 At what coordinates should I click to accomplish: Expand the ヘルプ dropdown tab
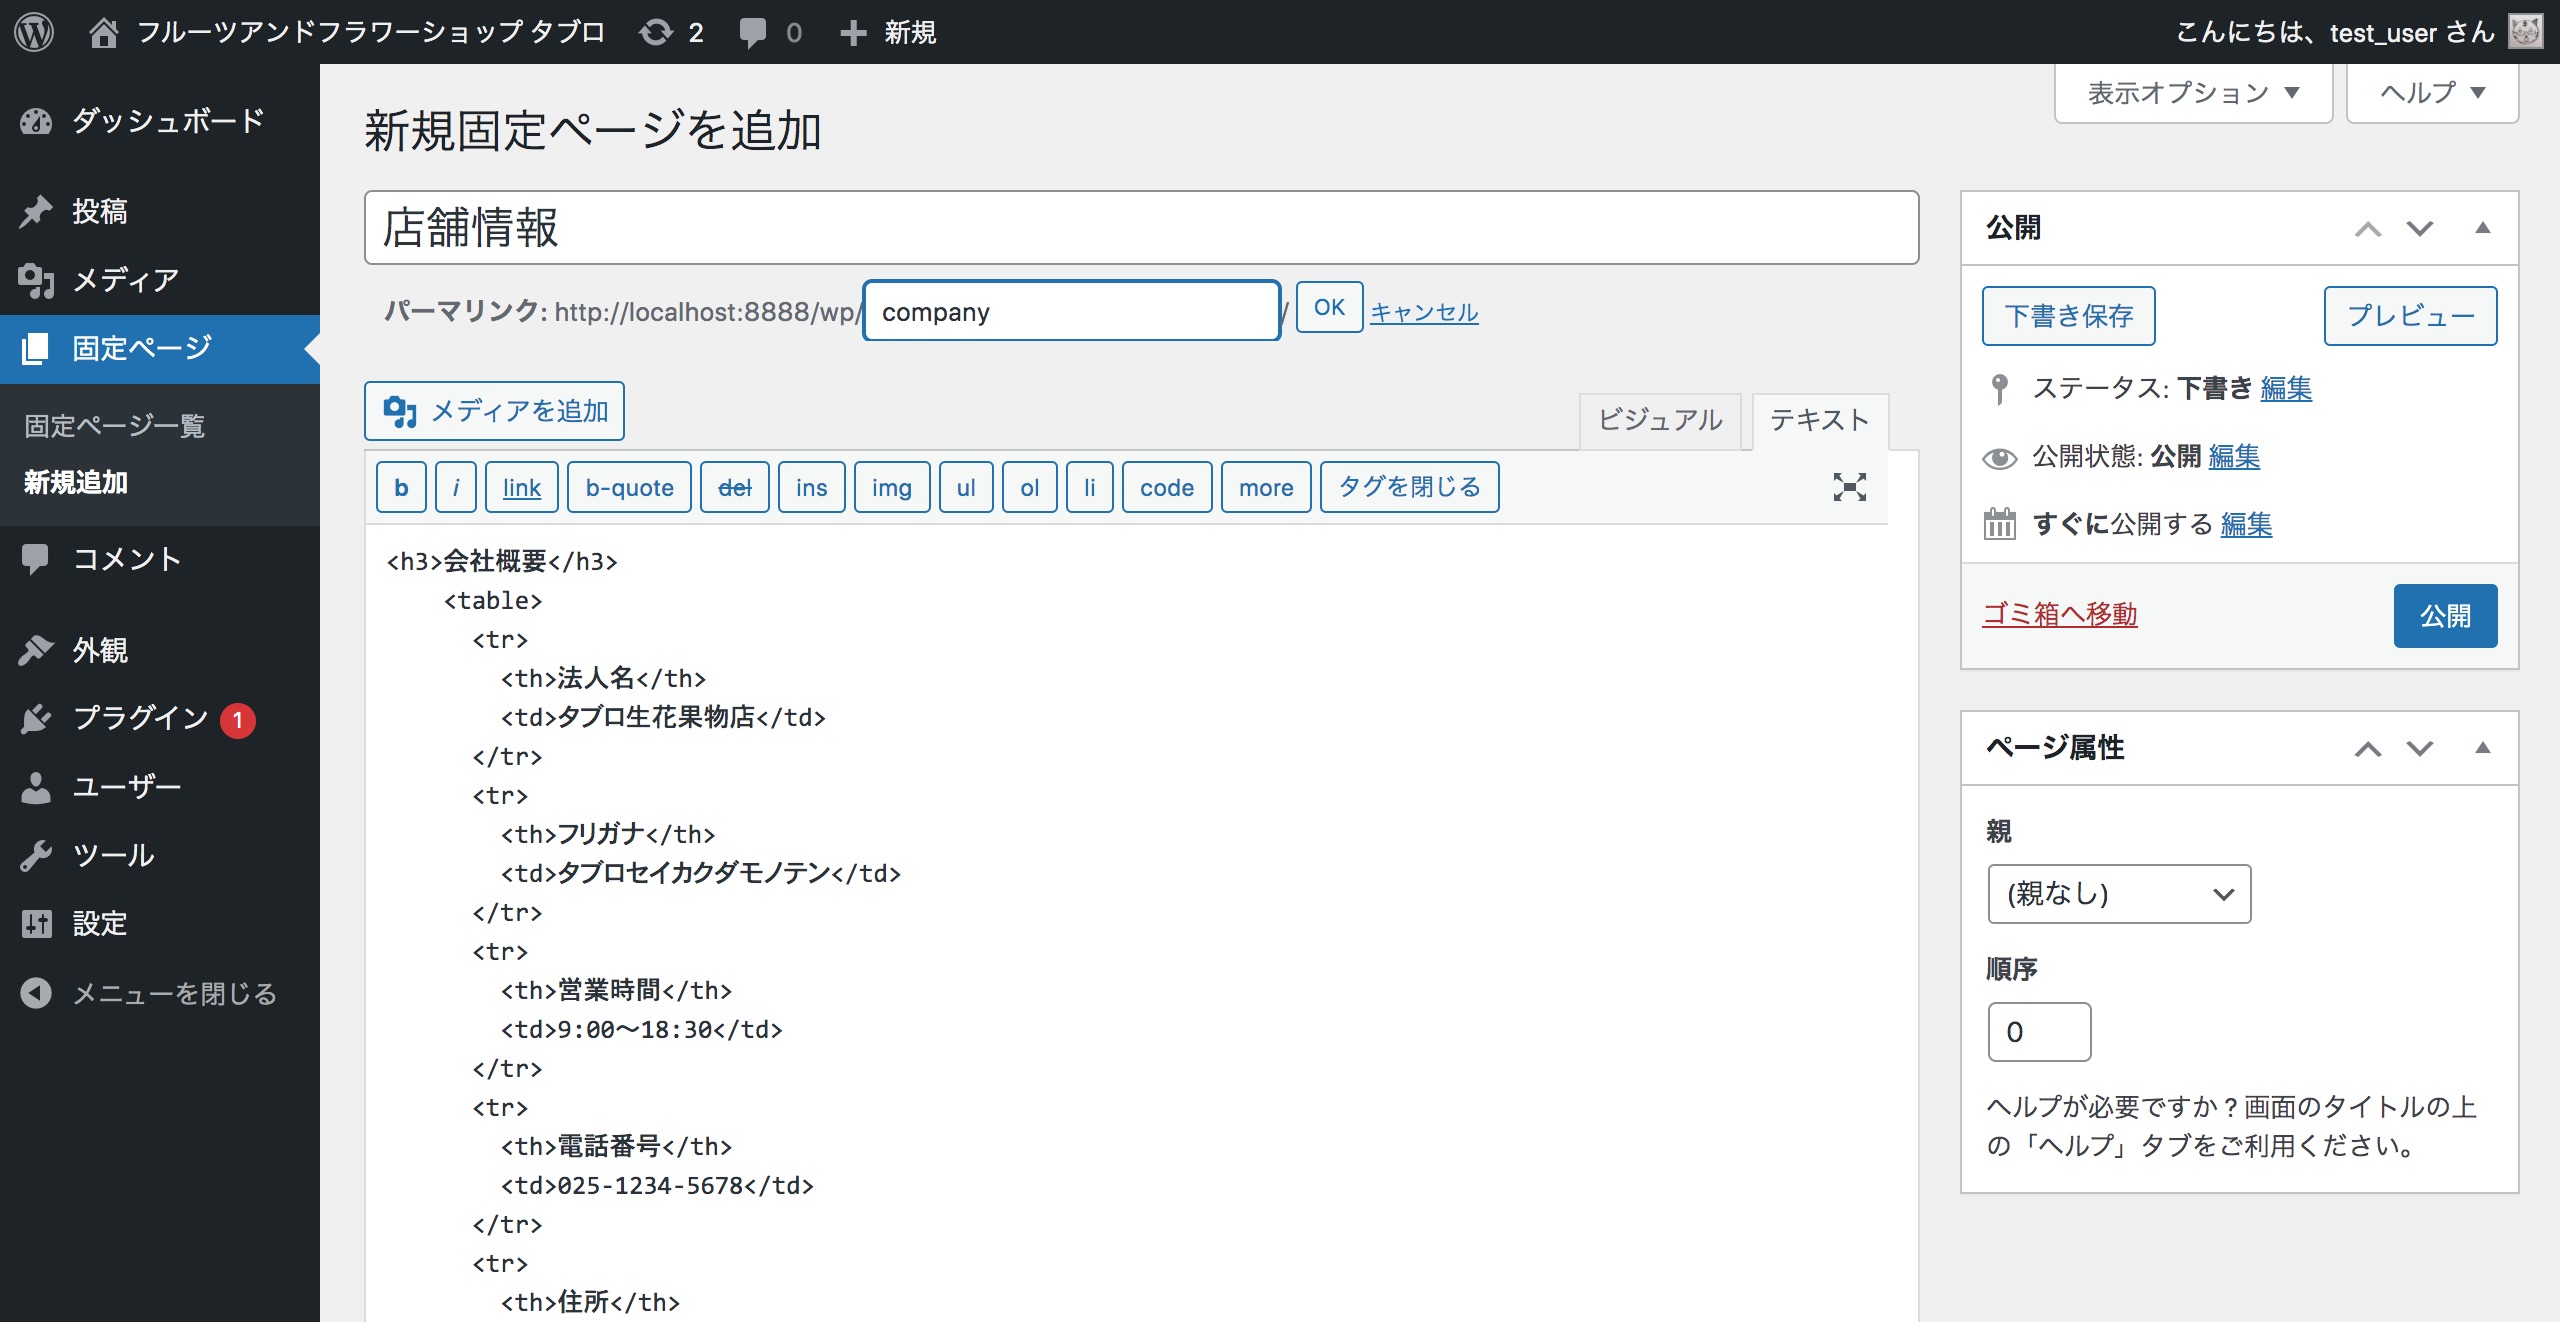click(2431, 93)
